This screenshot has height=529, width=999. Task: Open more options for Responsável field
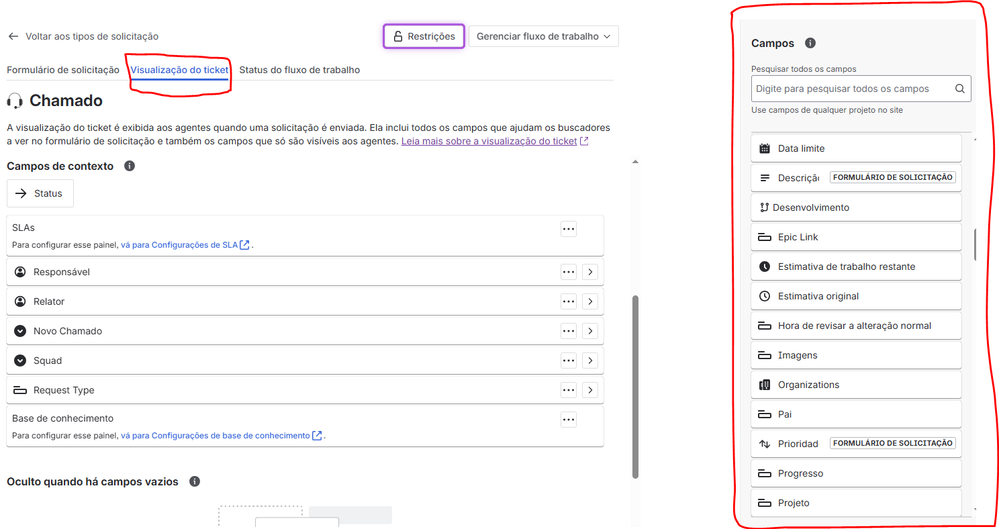point(568,272)
